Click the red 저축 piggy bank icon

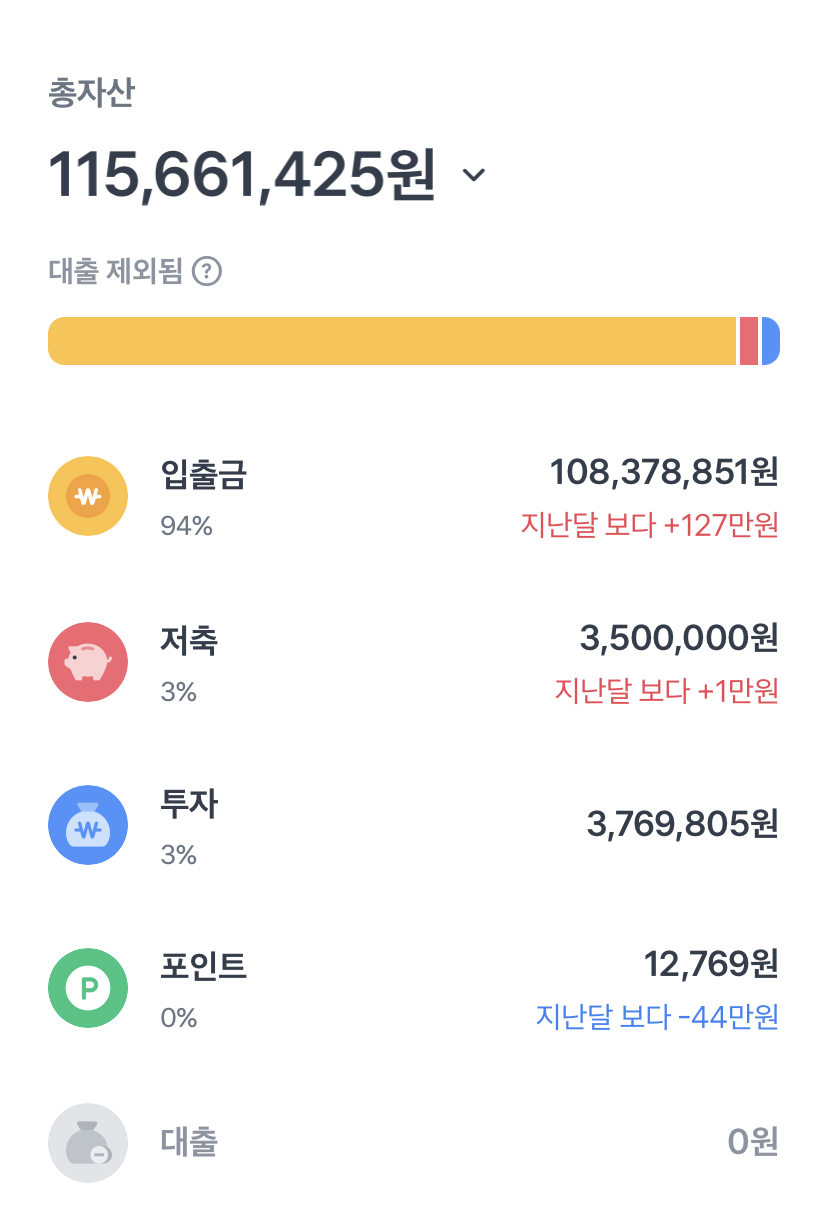pyautogui.click(x=88, y=662)
